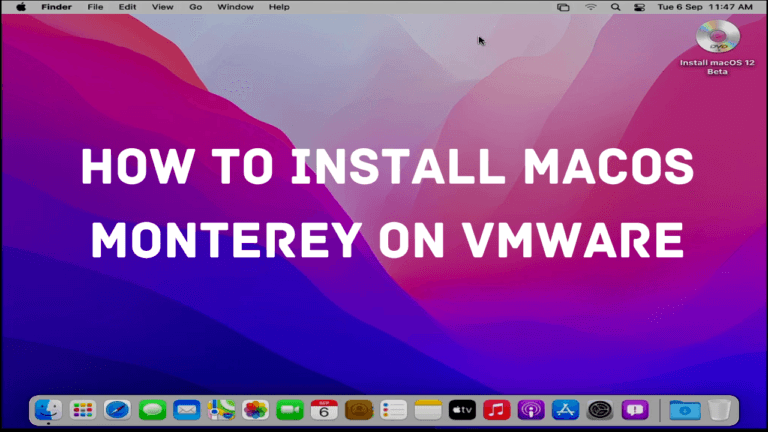
Task: Open the File menu
Action: 95,7
